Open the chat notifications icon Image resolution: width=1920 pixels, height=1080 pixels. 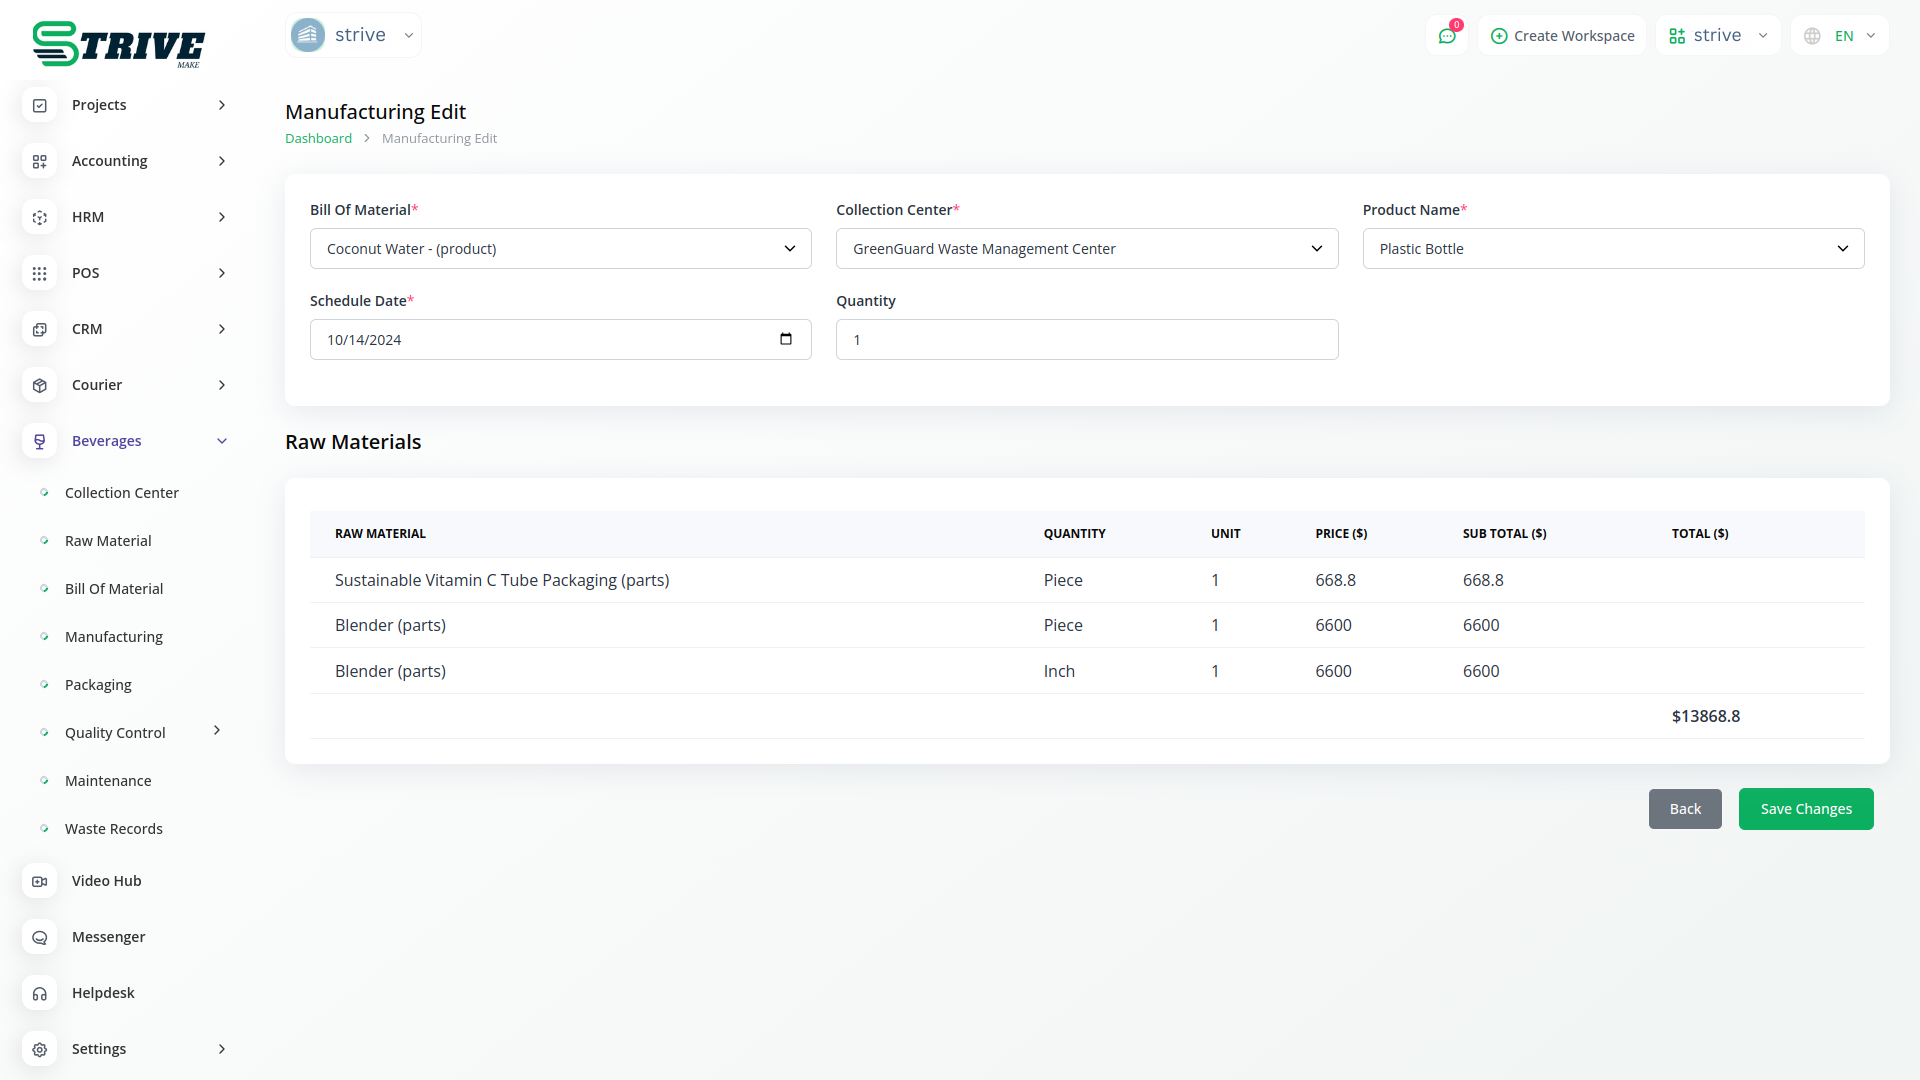pos(1446,36)
